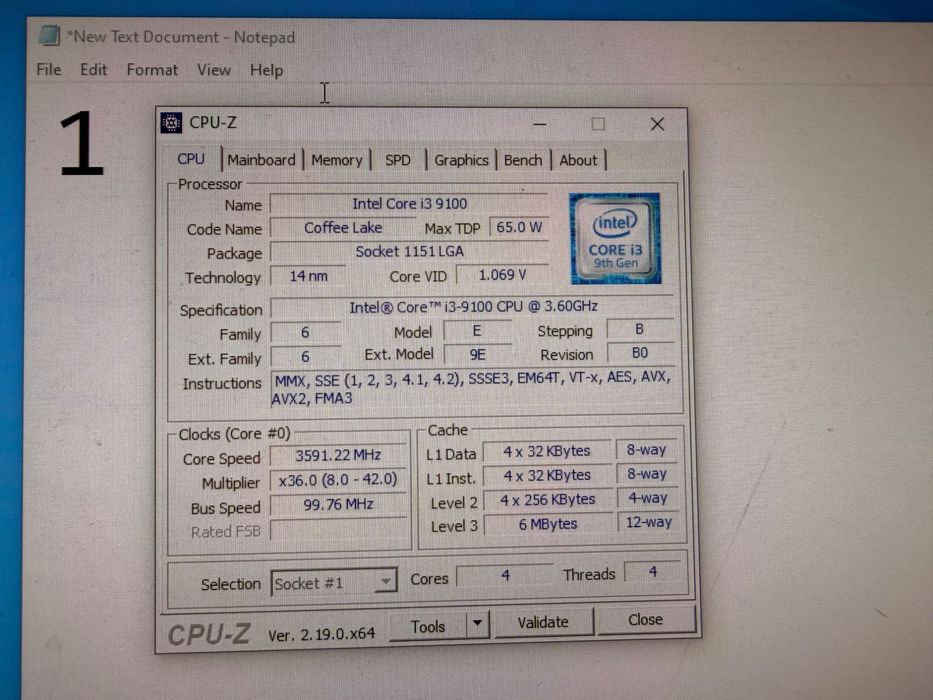Switch to the Memory tab
933x700 pixels.
[337, 160]
